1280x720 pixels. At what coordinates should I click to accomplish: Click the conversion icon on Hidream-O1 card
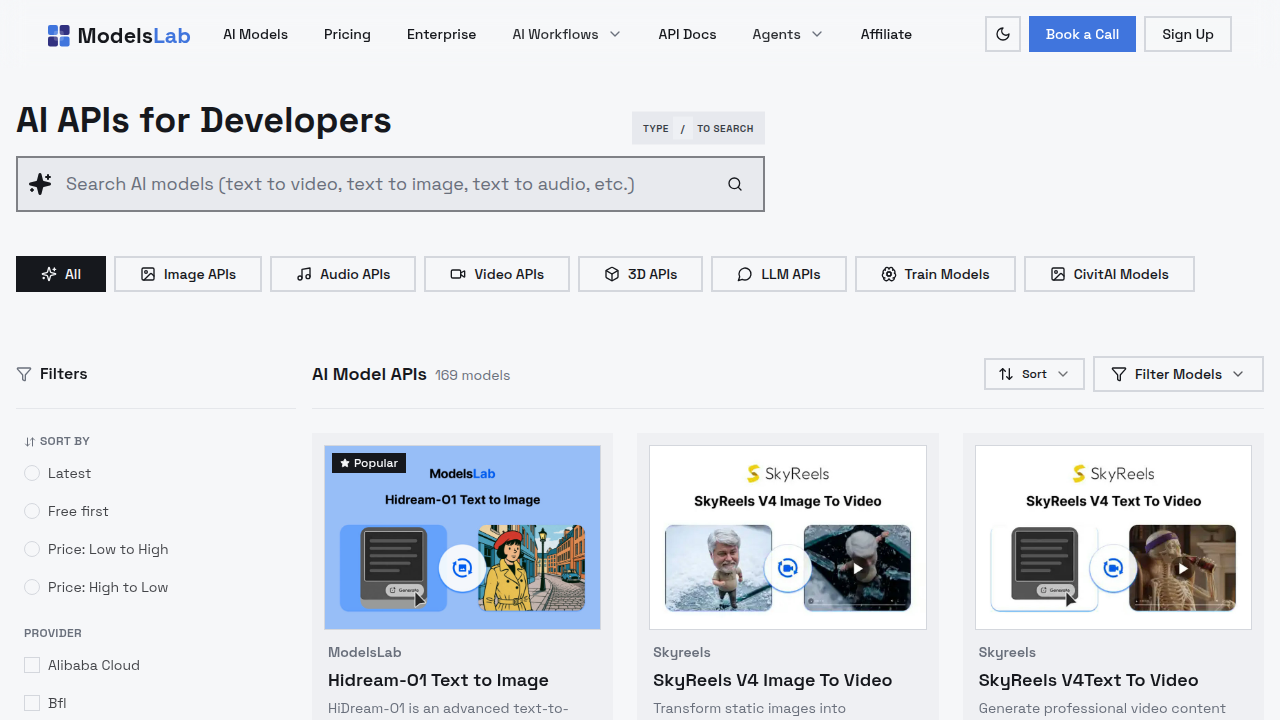point(462,568)
